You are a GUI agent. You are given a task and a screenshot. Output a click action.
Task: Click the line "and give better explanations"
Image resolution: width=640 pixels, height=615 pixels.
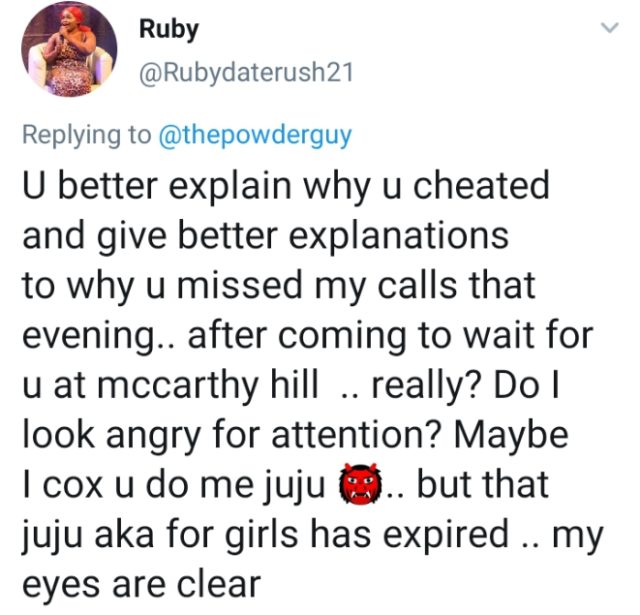click(264, 237)
